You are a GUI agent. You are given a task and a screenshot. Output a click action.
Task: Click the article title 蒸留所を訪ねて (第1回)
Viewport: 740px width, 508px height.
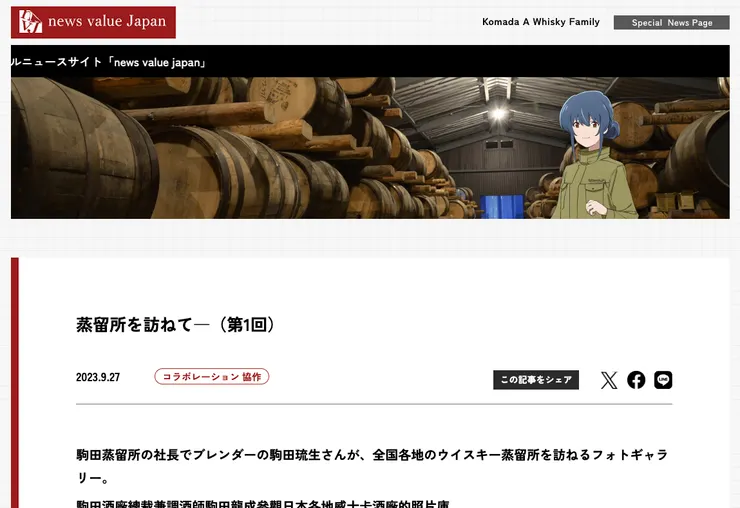[176, 325]
